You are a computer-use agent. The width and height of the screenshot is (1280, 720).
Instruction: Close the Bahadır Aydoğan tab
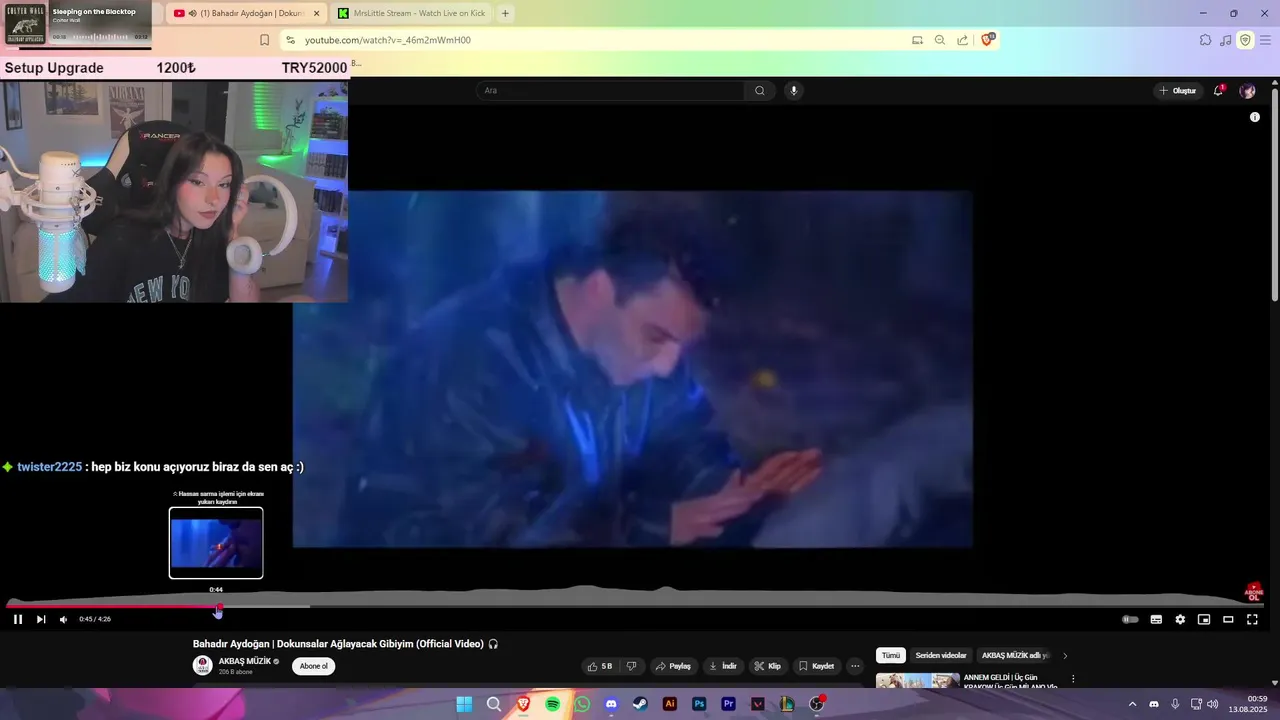[x=316, y=13]
